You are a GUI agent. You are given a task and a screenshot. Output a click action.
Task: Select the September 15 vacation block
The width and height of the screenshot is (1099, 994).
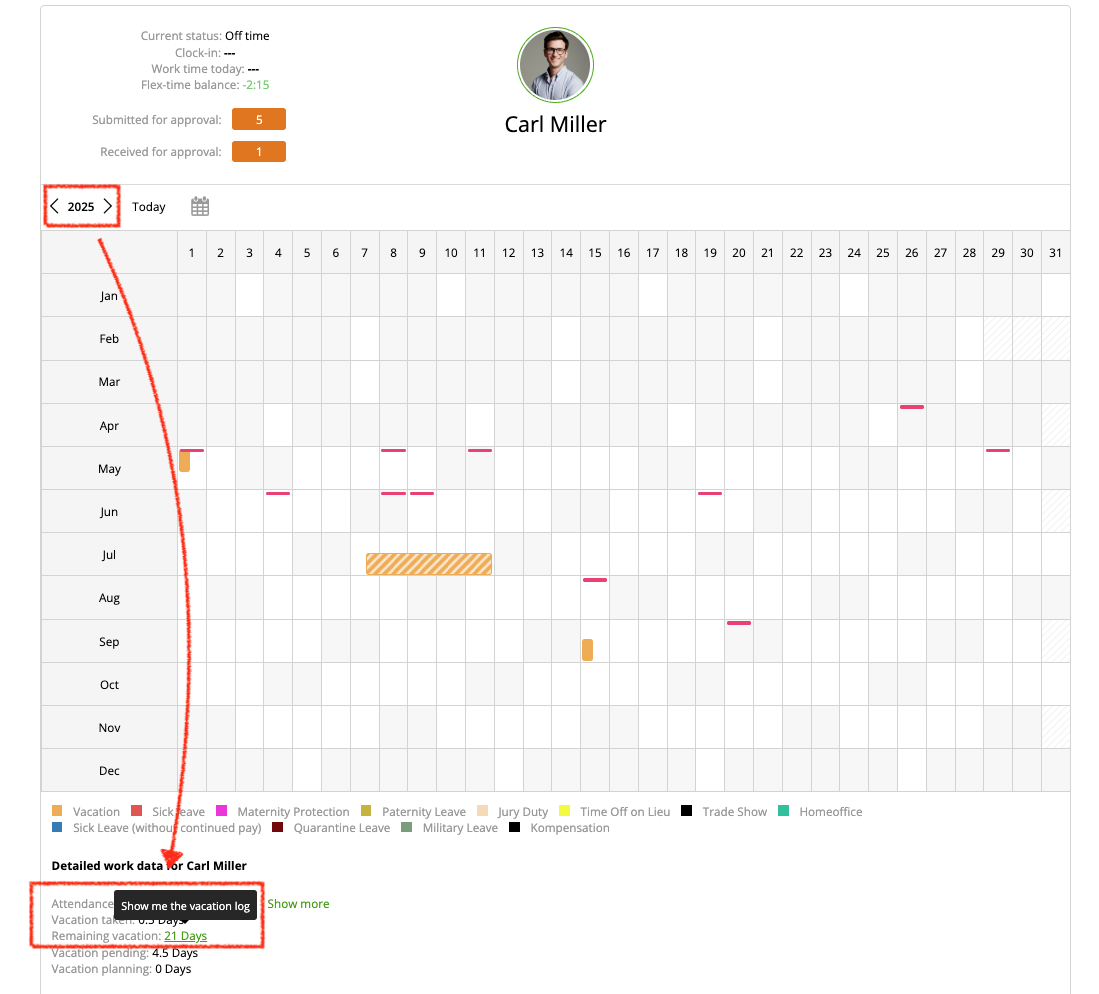pyautogui.click(x=587, y=650)
